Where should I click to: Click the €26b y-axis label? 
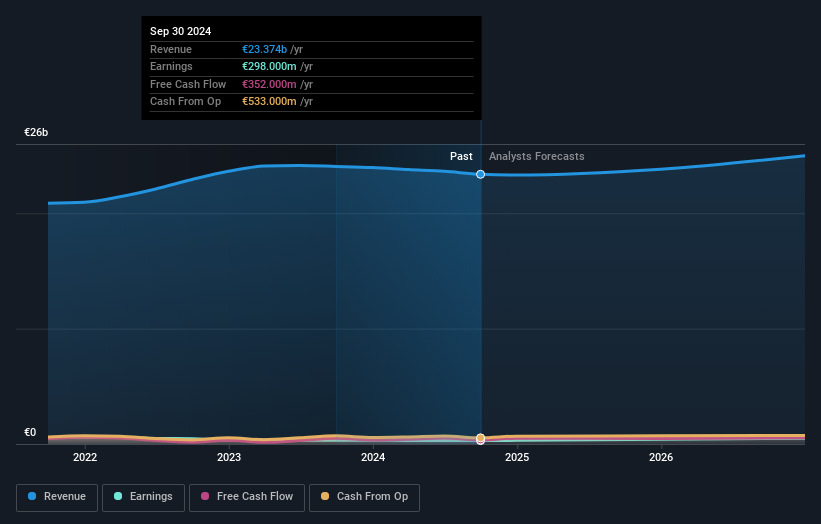[x=36, y=132]
